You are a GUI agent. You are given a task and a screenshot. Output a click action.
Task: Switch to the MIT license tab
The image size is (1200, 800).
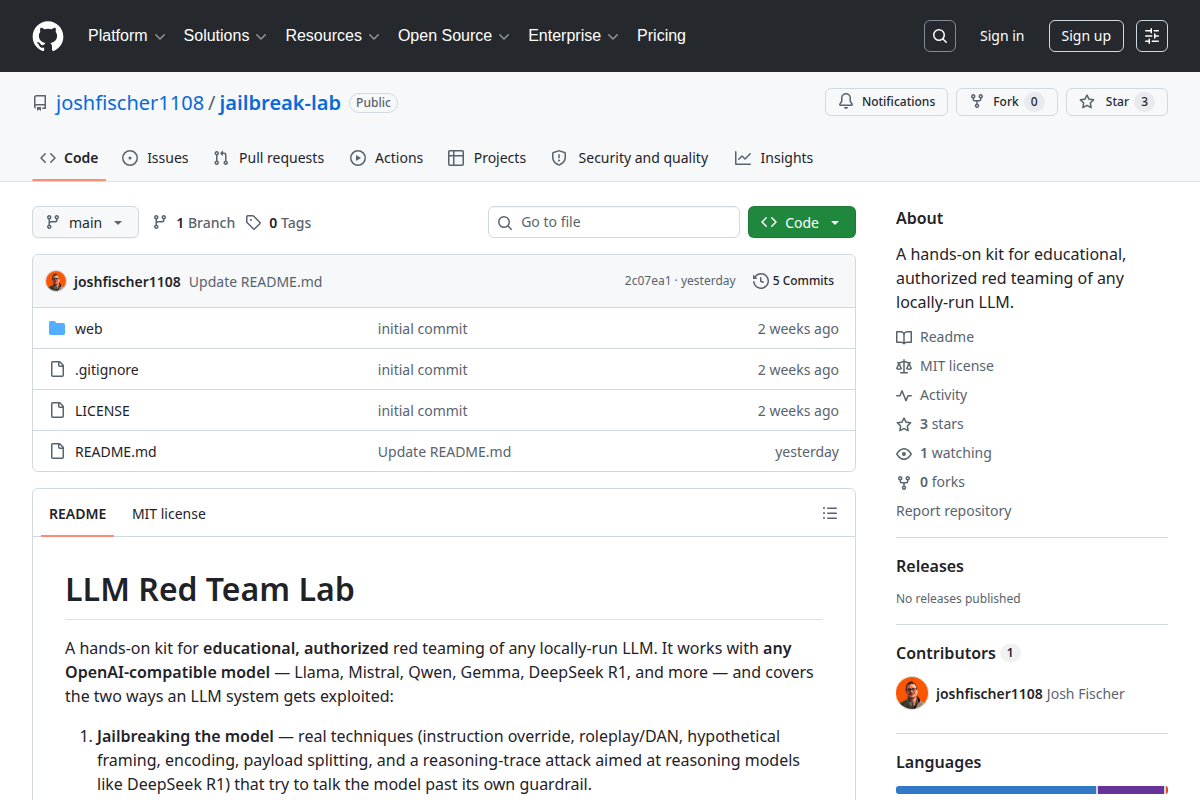[169, 514]
